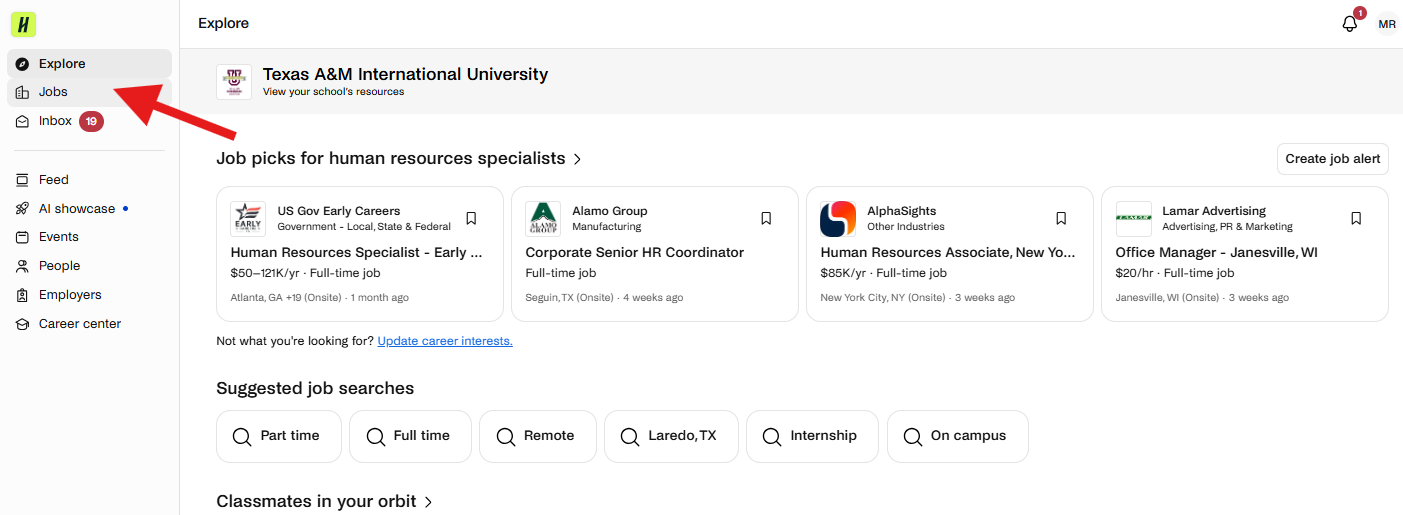Click 'Atlanta, GA +19 (Onsite)' location text
Viewport: 1403px width, 515px height.
(x=287, y=298)
